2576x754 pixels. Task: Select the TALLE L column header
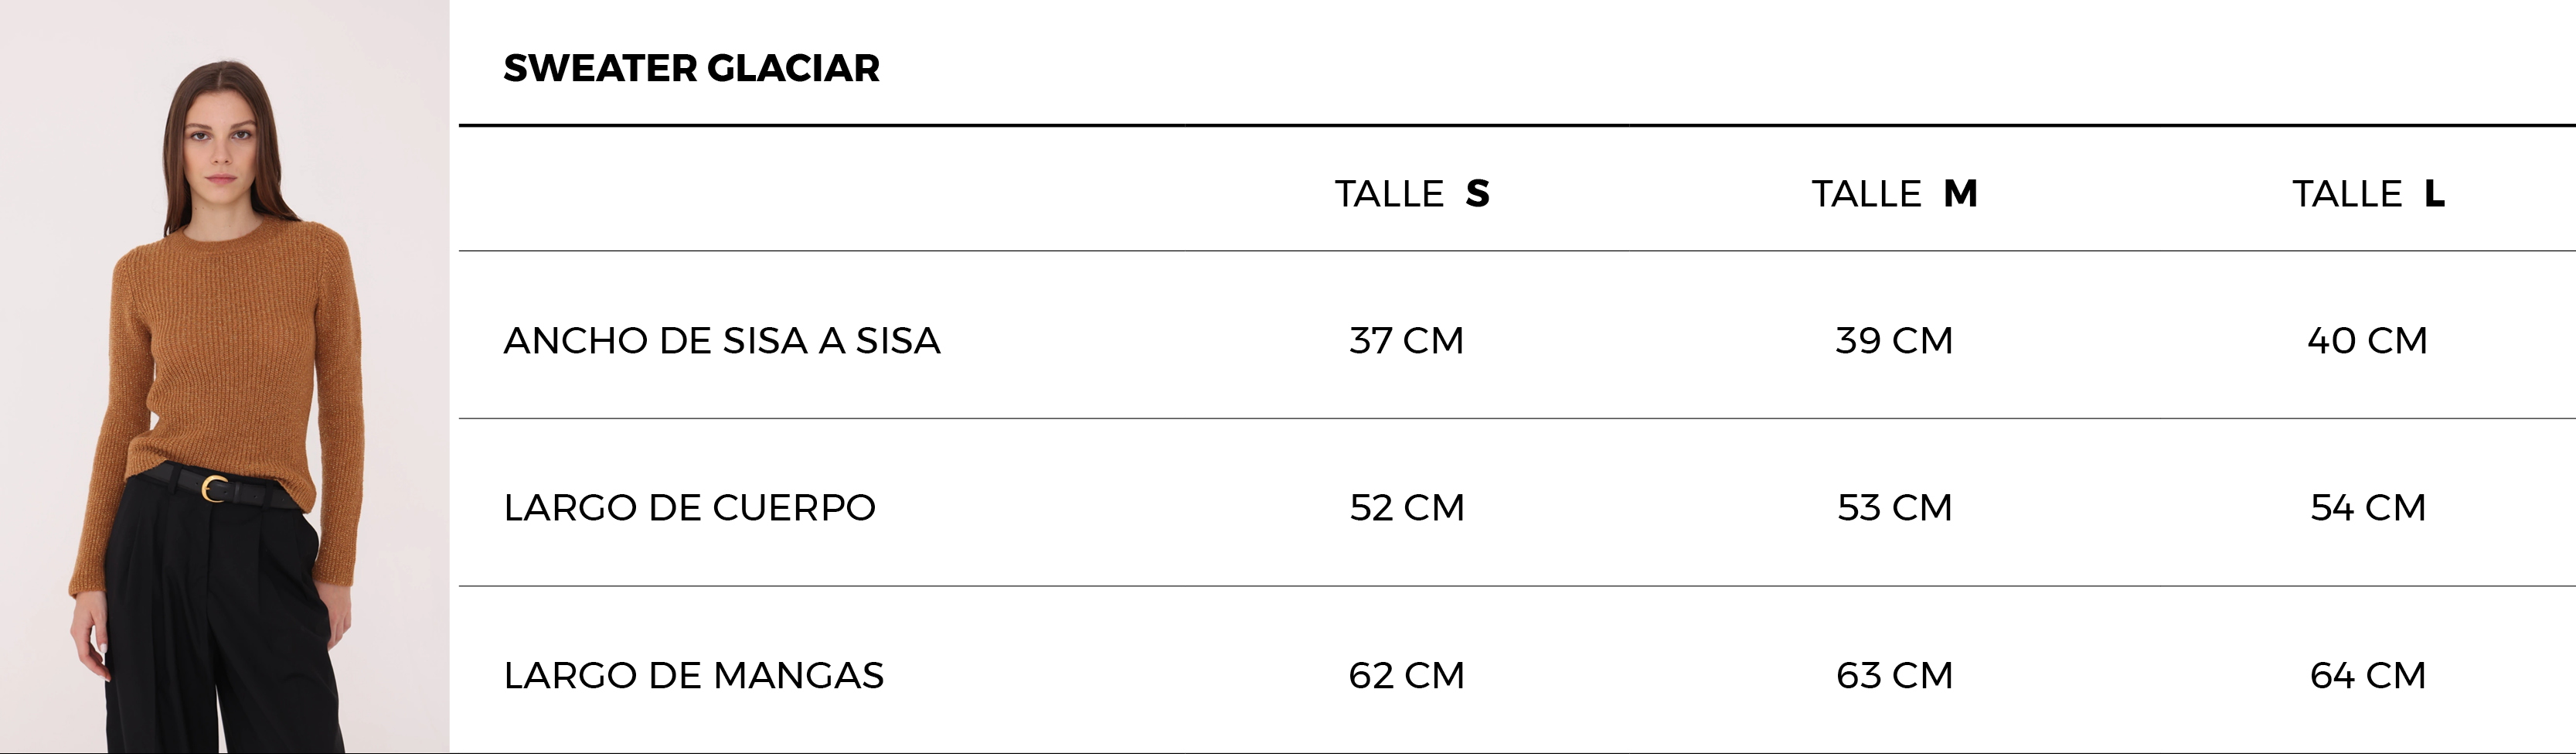tap(2368, 193)
